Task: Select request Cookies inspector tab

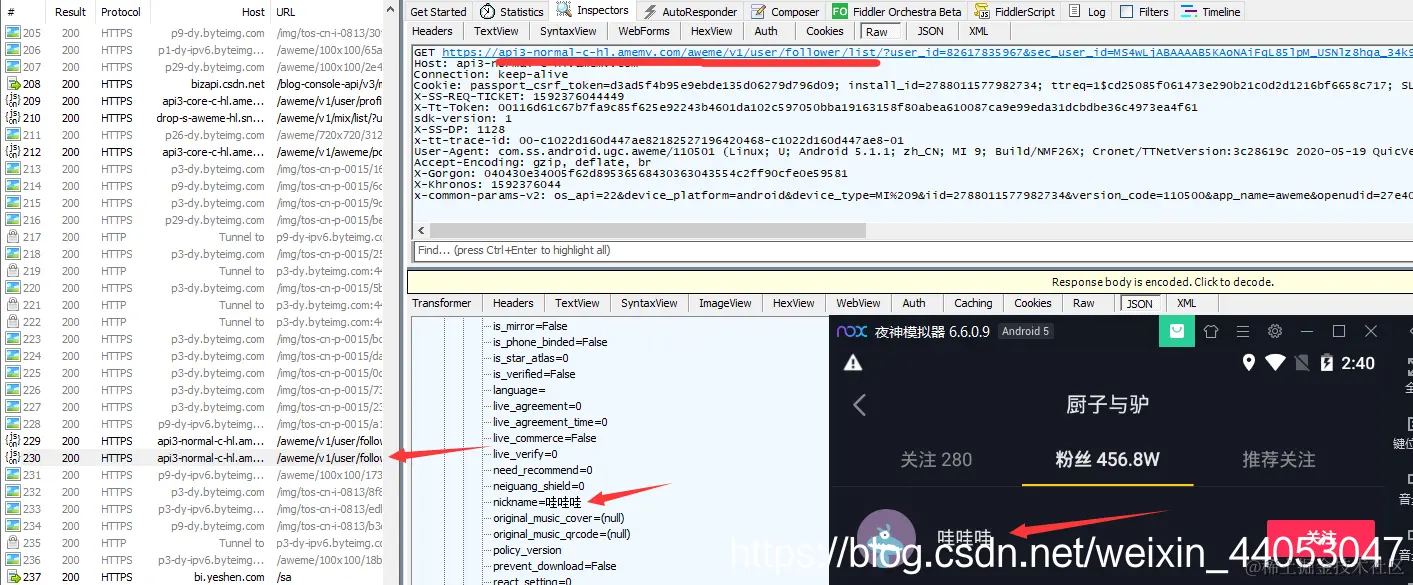Action: pos(825,31)
